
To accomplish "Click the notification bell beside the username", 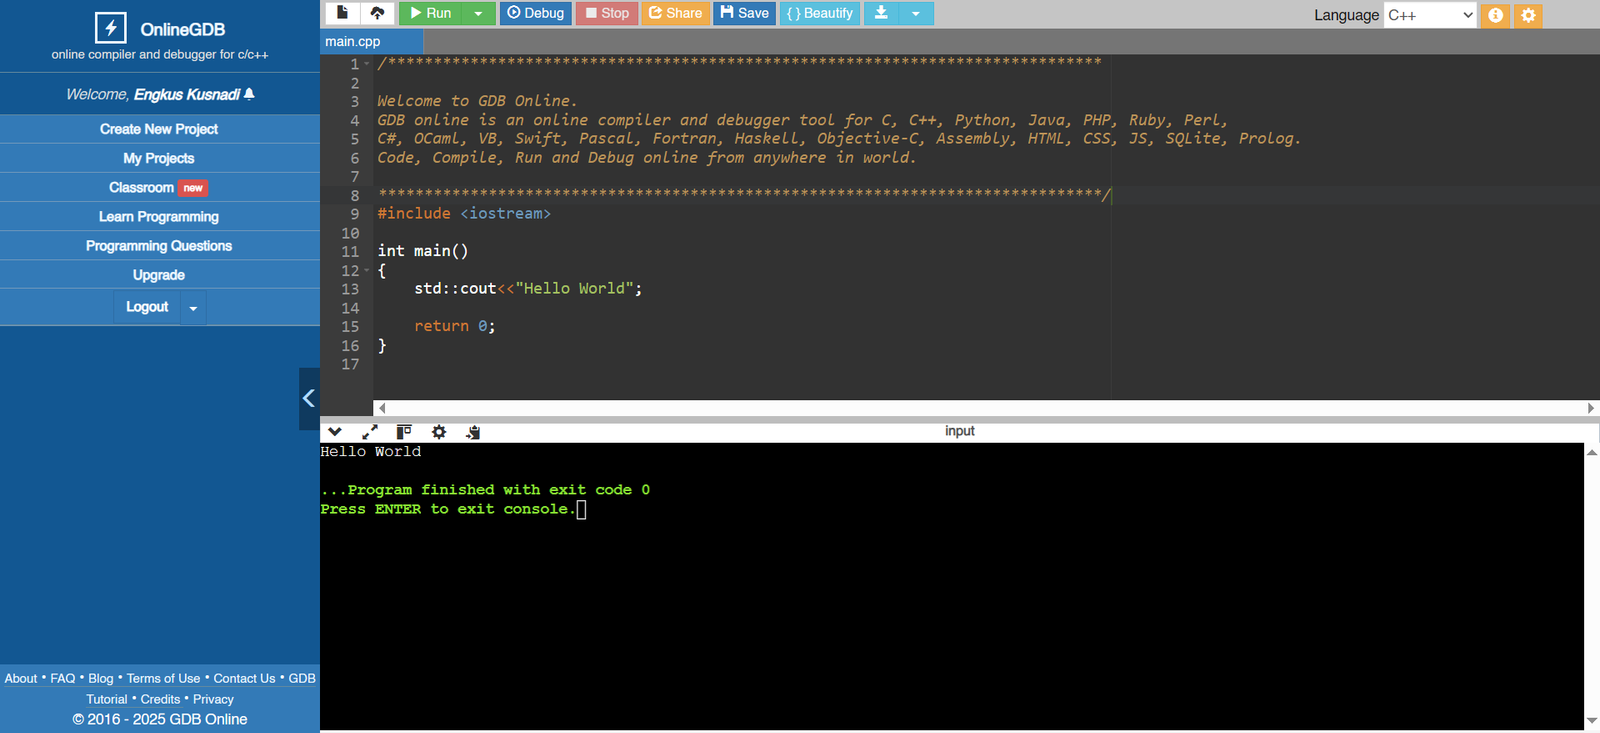I will pyautogui.click(x=249, y=94).
